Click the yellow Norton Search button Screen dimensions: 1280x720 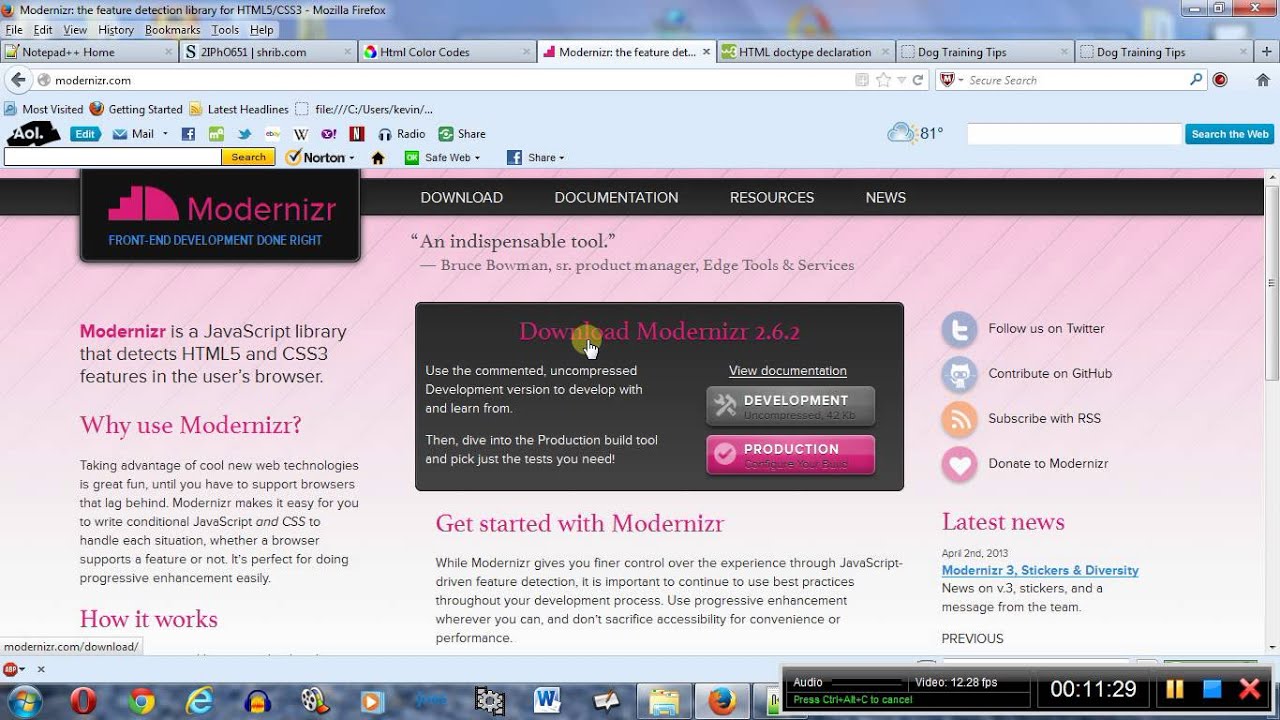(249, 157)
